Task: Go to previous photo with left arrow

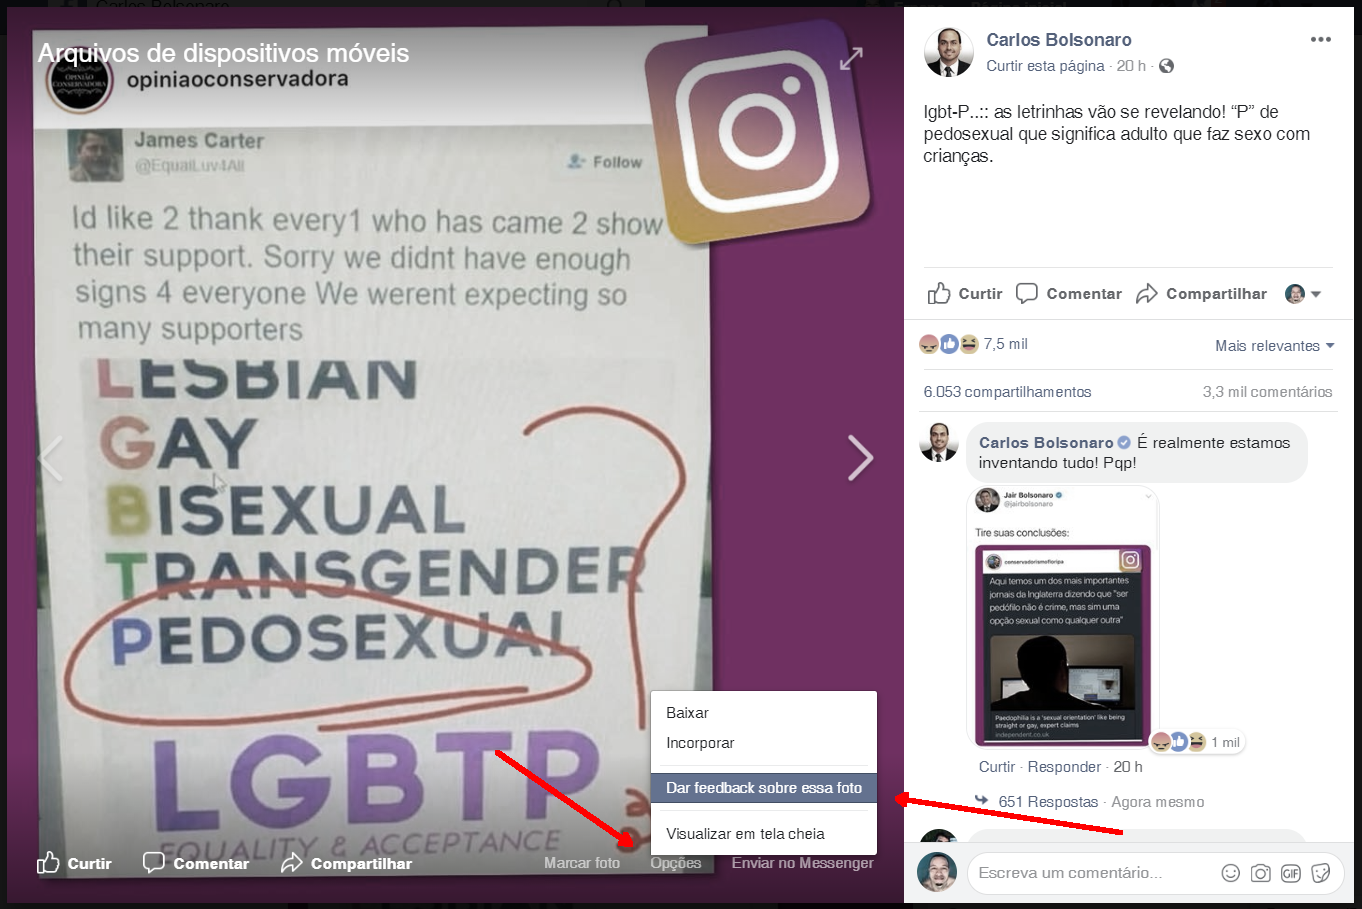Action: point(51,458)
